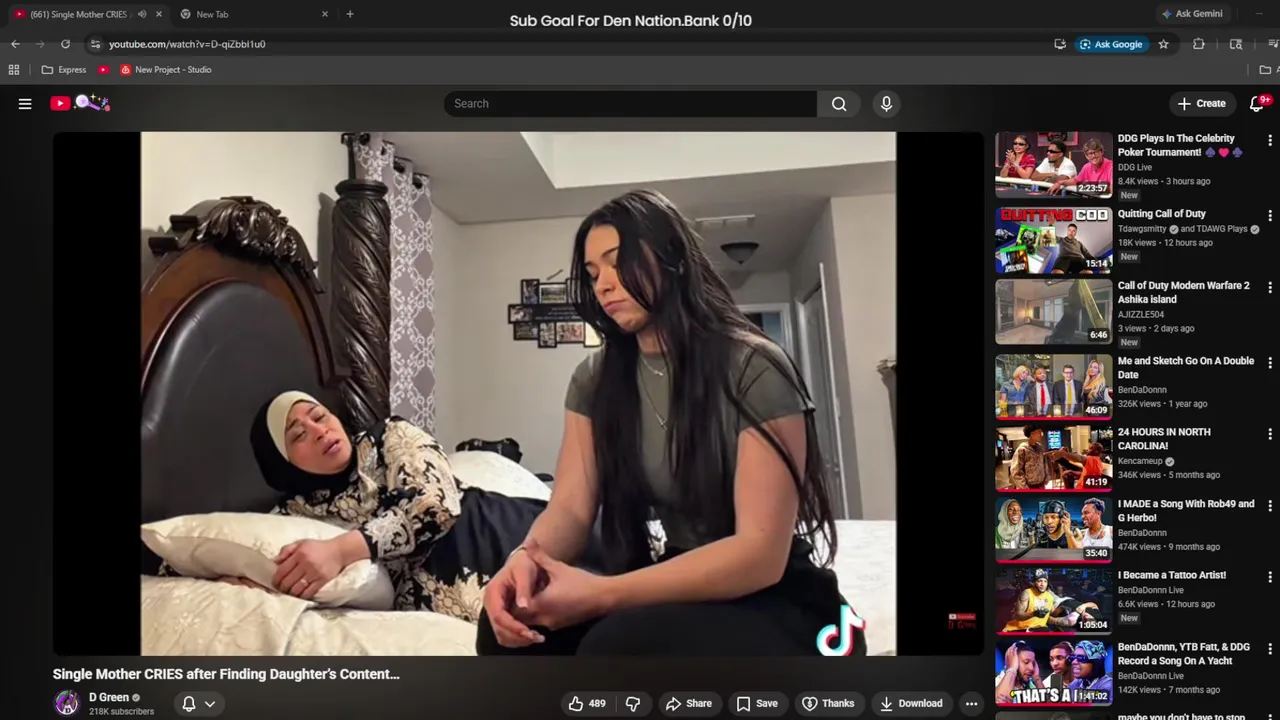Open options menu for Rob49 song video
The width and height of the screenshot is (1280, 720).
coord(1270,507)
